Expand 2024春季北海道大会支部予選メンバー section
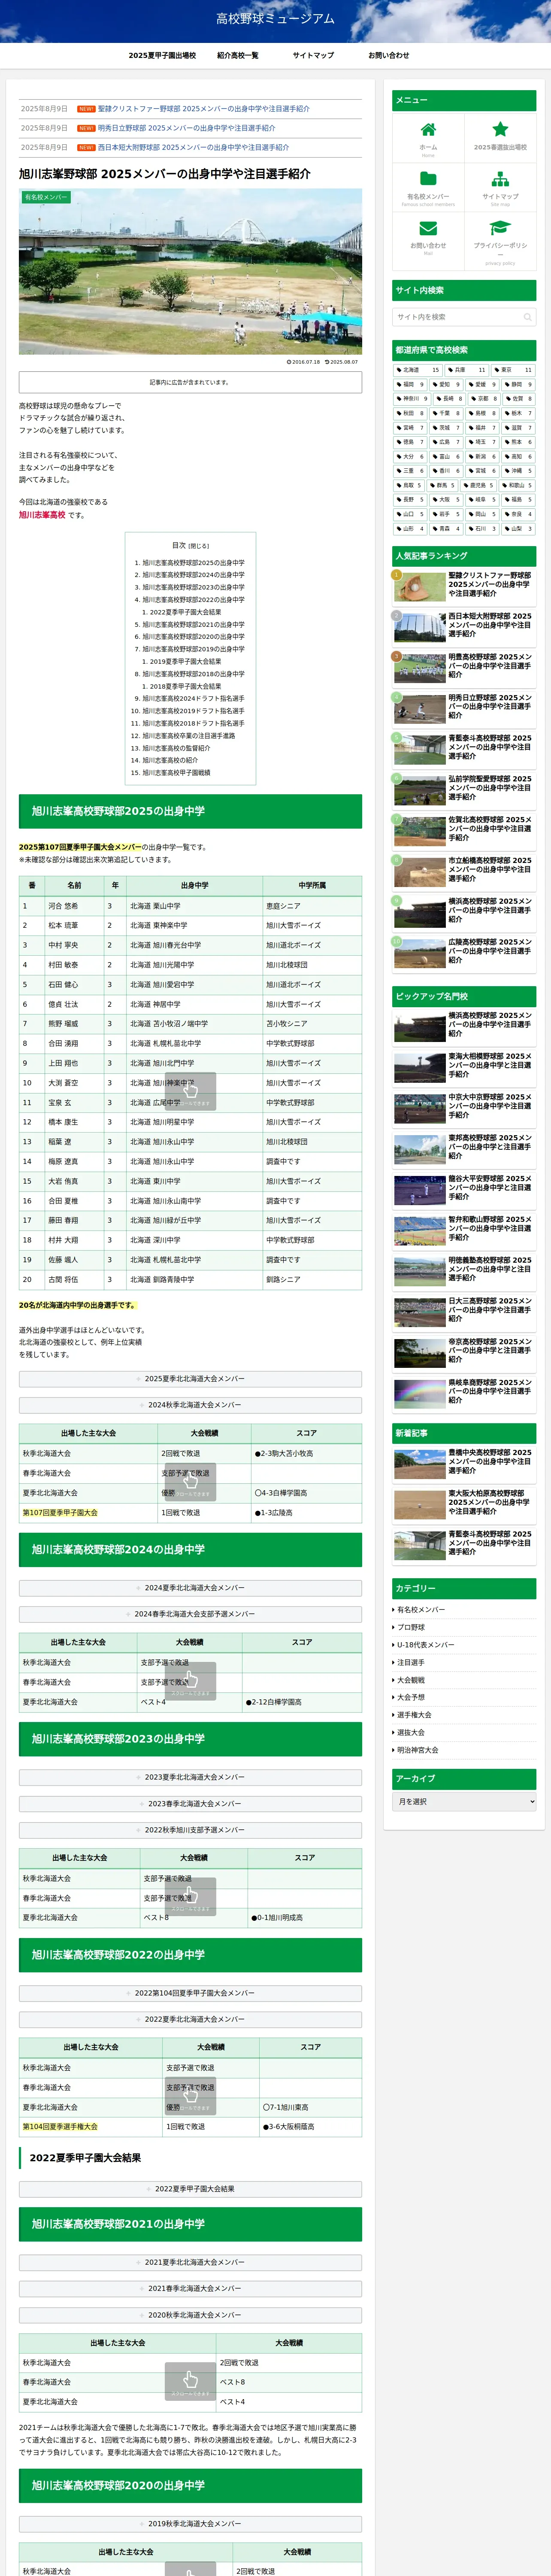This screenshot has height=2576, width=551. point(190,1613)
